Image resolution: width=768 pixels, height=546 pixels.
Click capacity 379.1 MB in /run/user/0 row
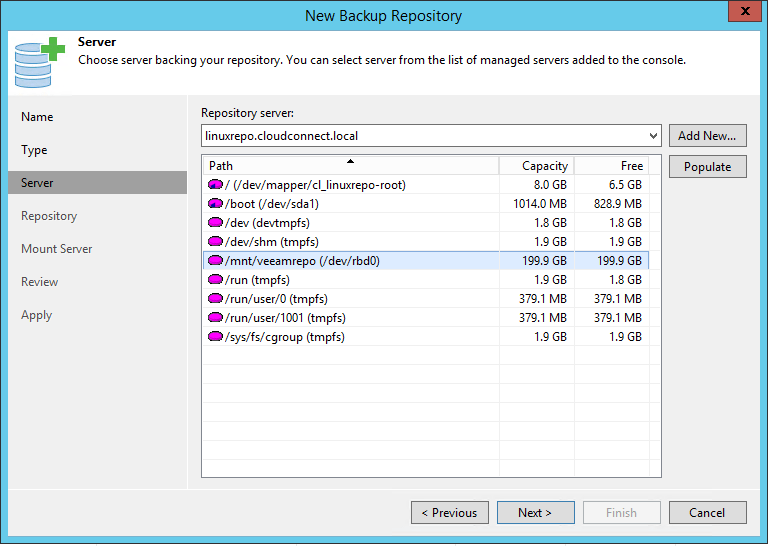(x=543, y=299)
